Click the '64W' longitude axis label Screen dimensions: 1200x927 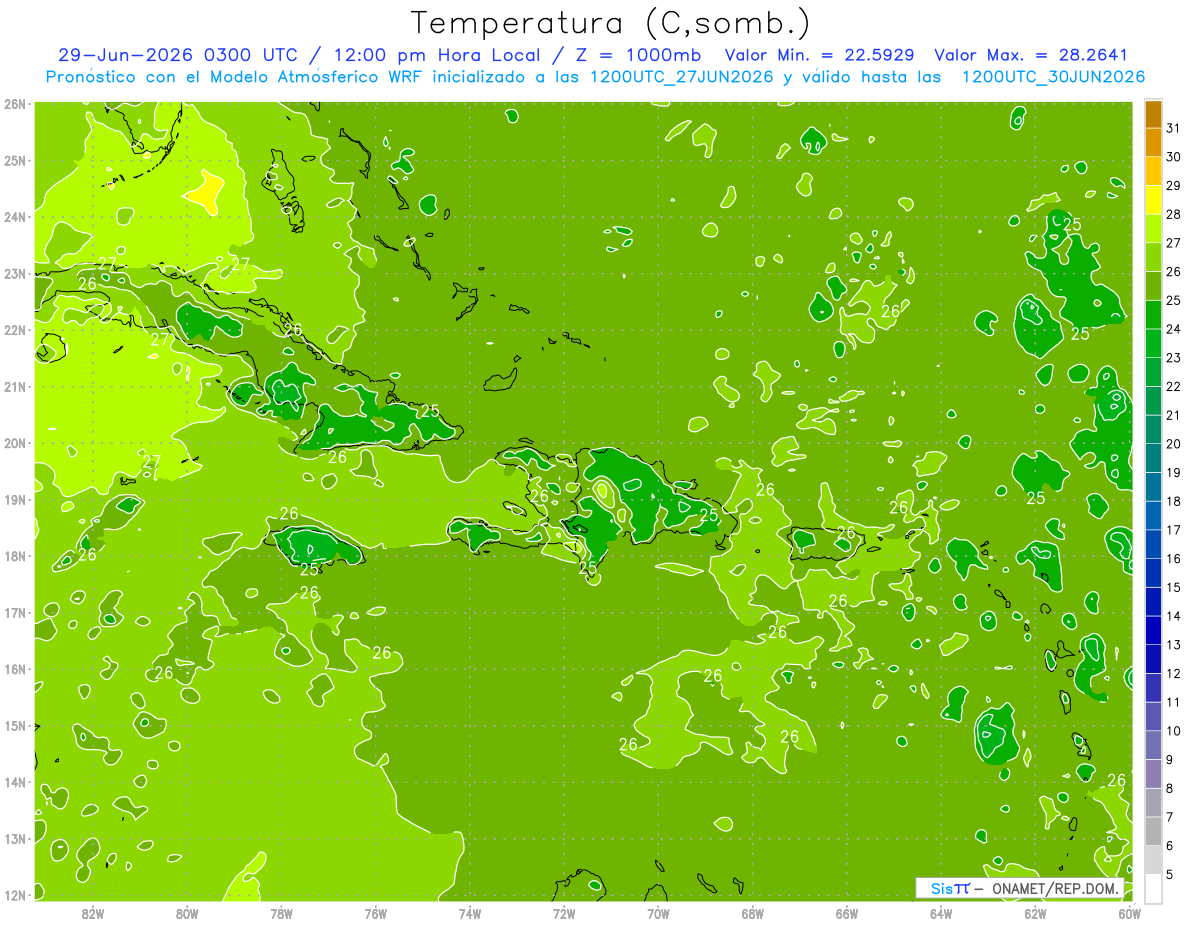pos(941,913)
